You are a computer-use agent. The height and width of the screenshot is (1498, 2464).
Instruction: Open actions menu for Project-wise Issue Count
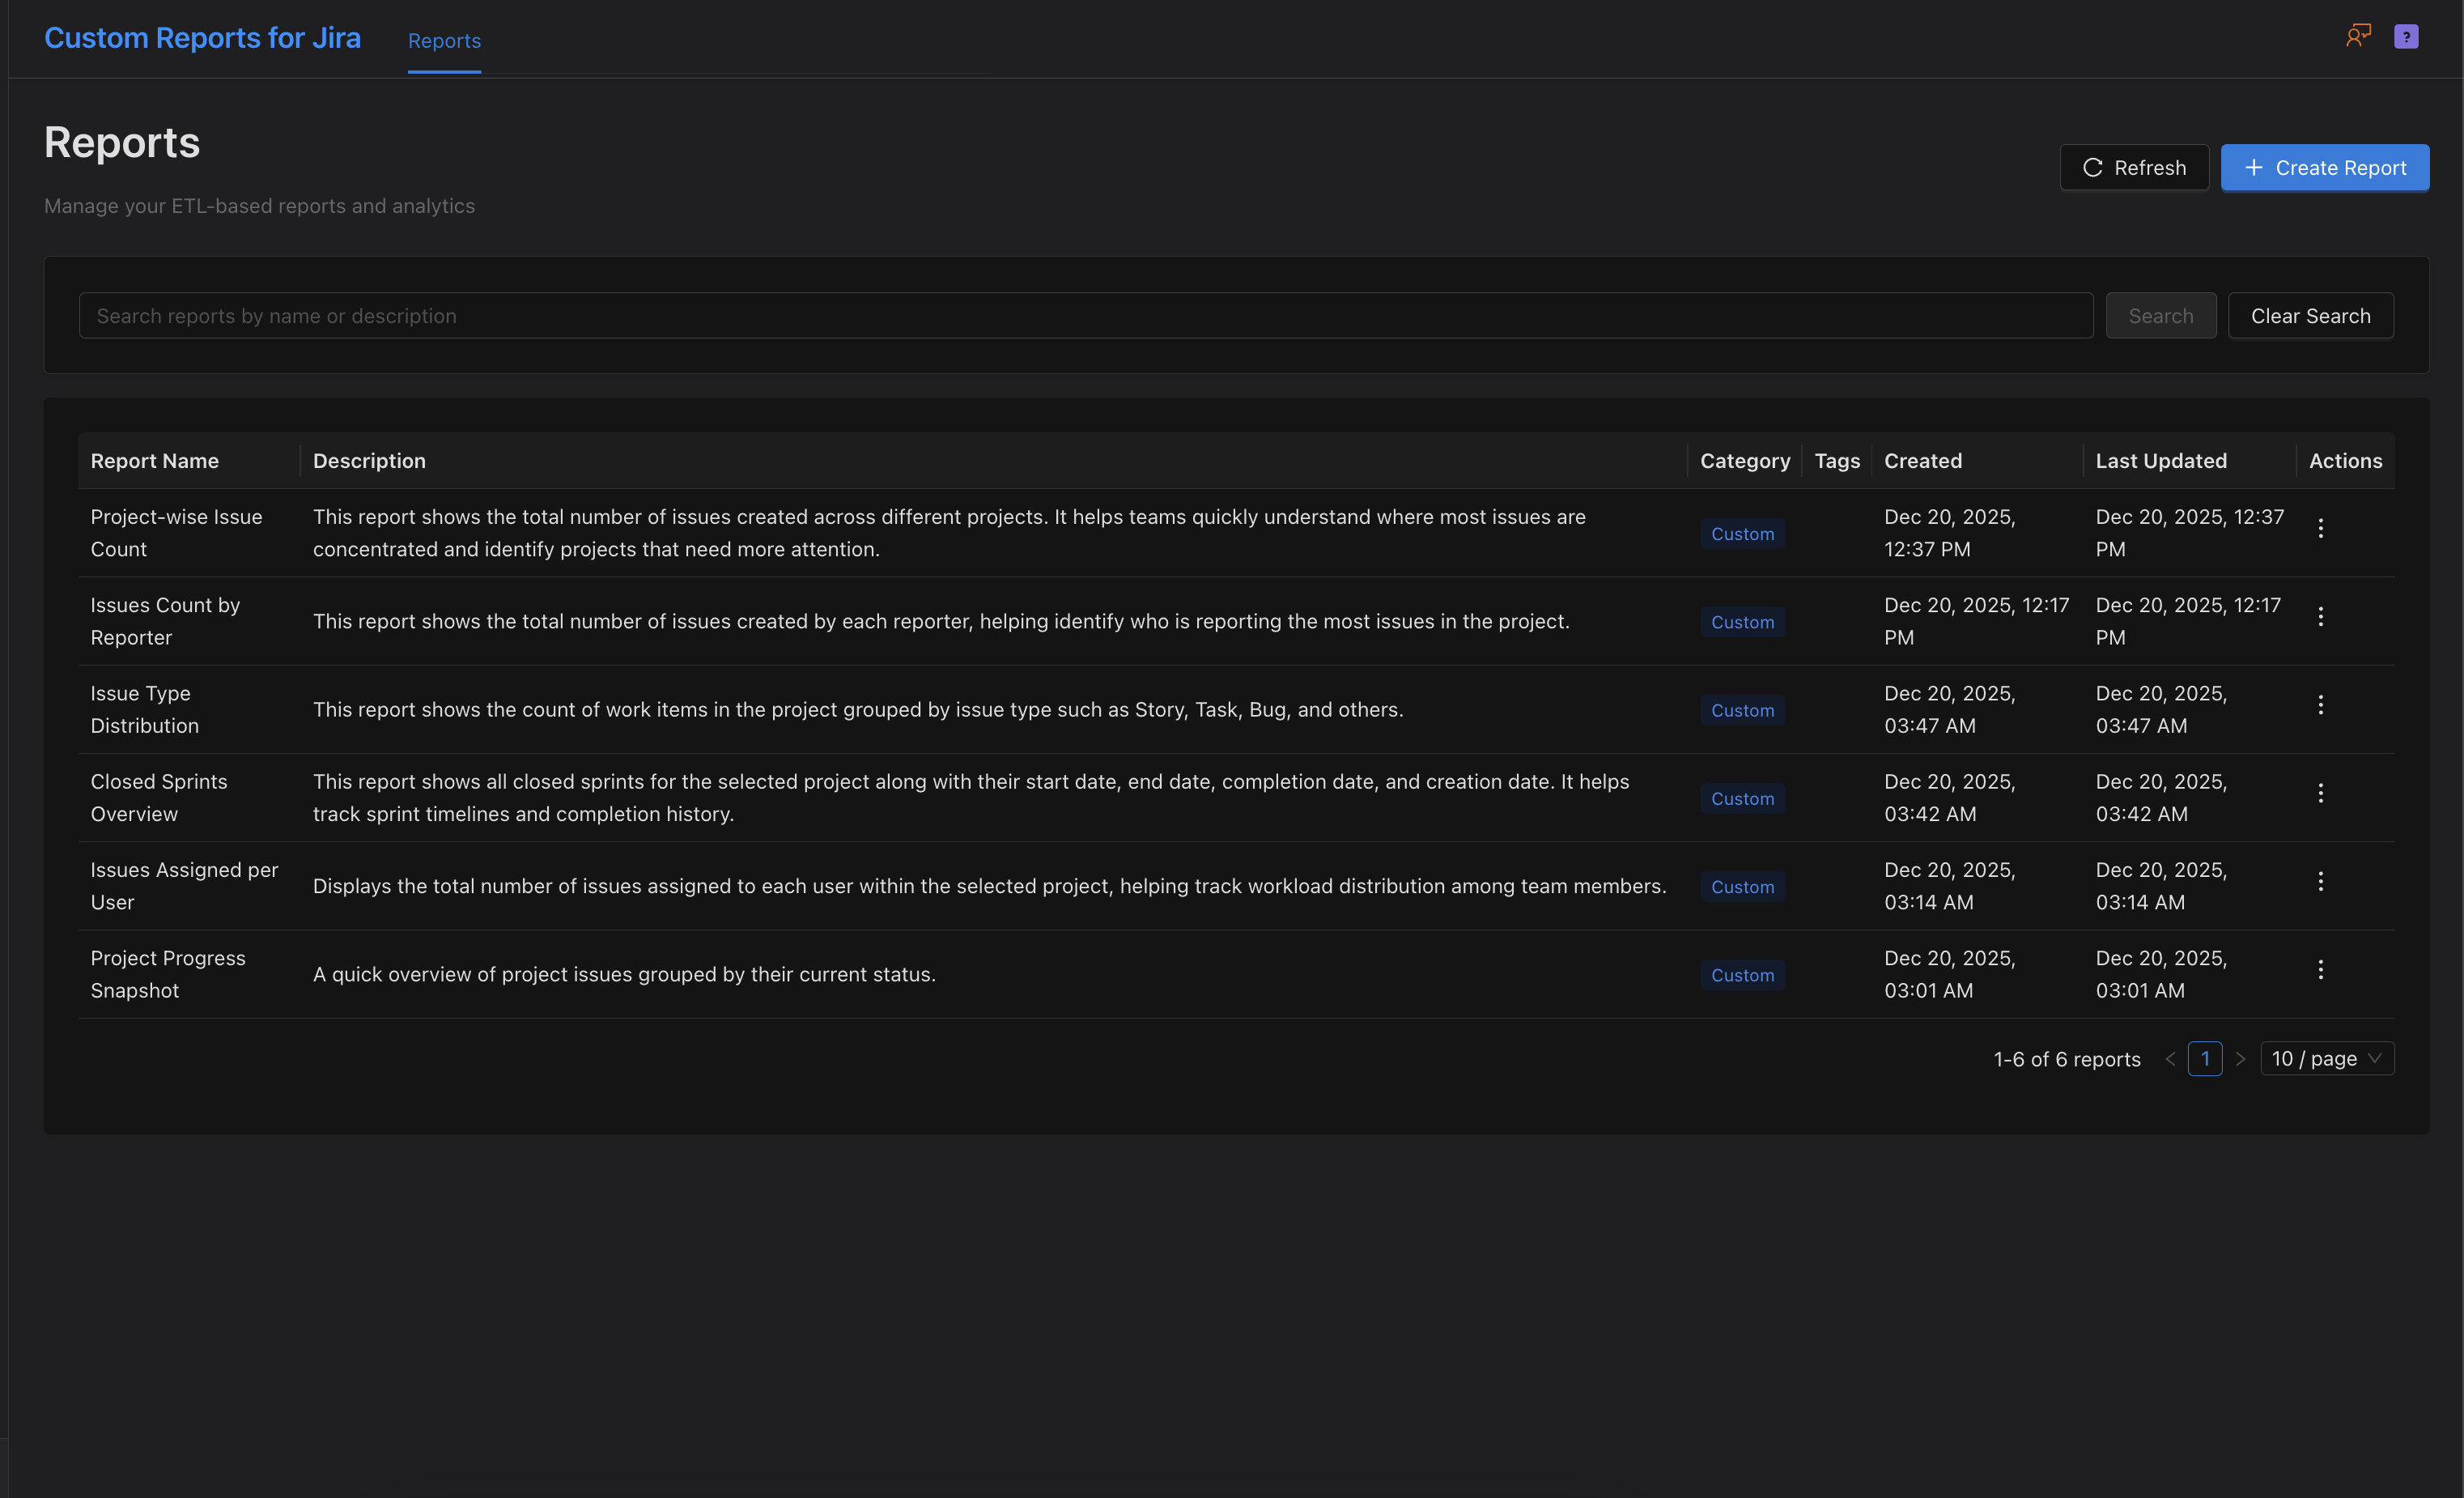coord(2321,528)
